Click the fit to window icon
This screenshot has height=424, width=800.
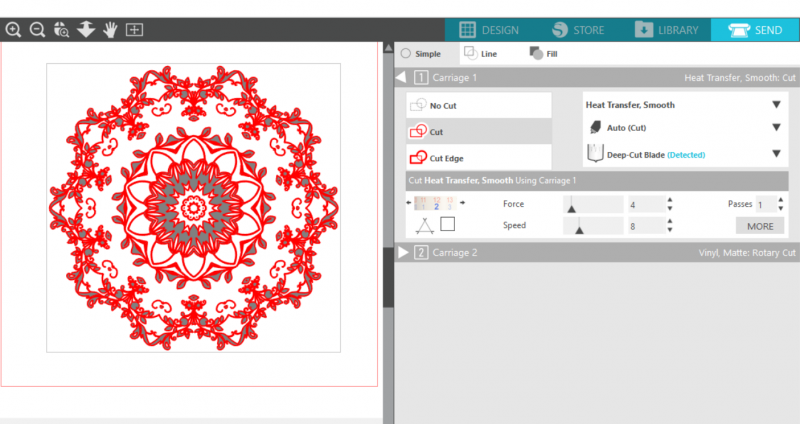pos(135,29)
